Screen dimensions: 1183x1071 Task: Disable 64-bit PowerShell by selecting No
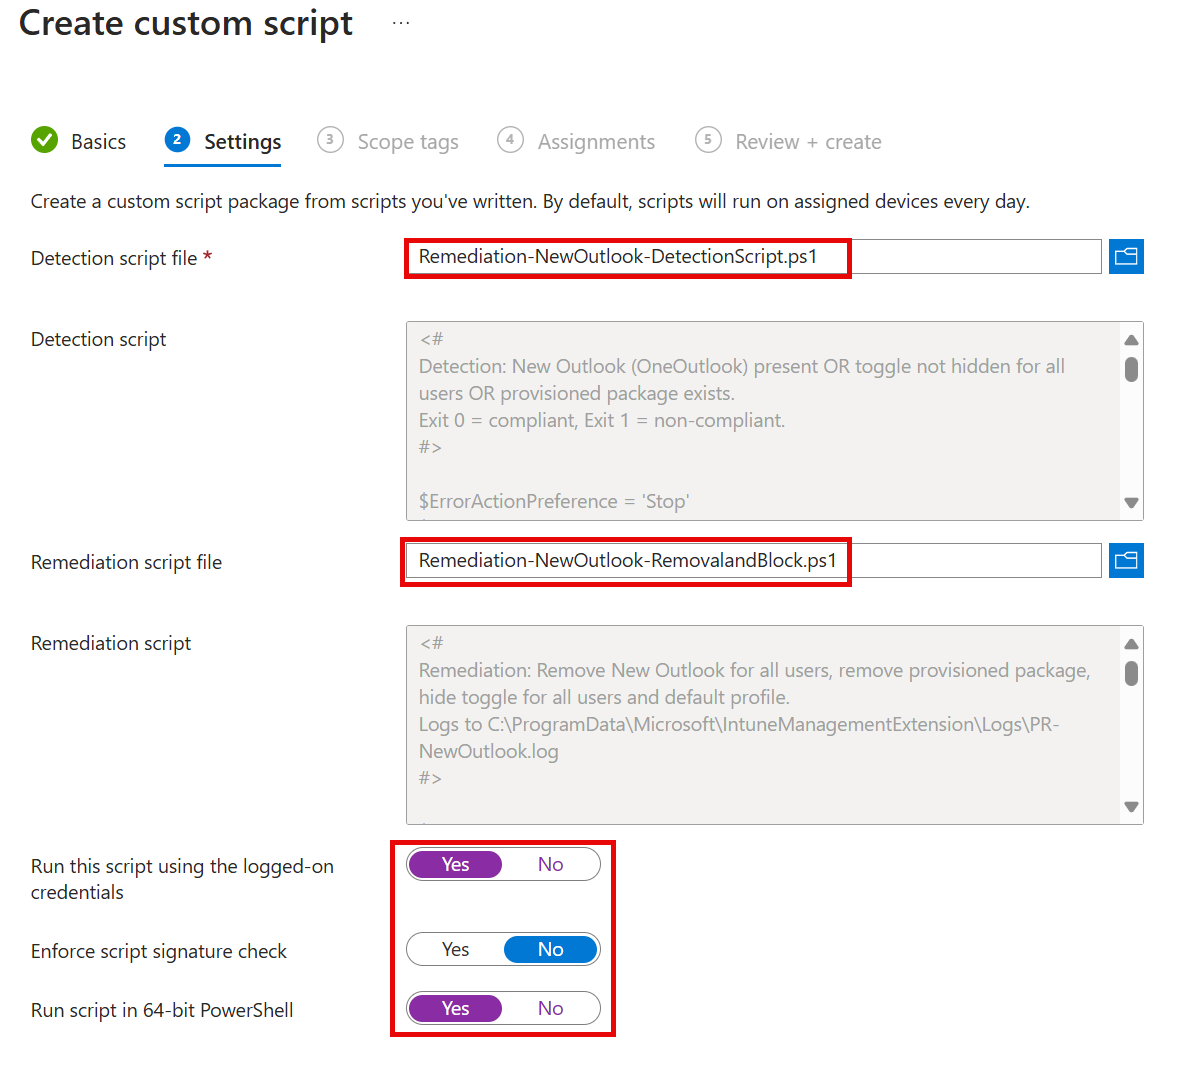point(551,1008)
